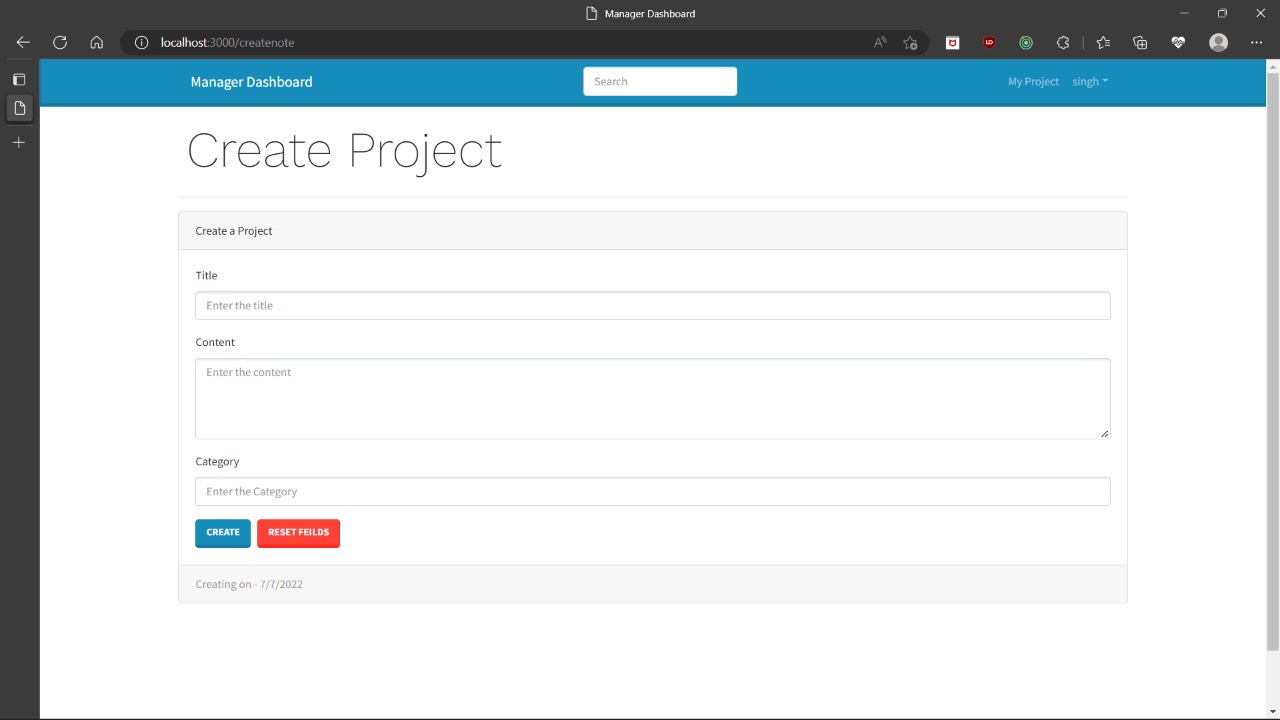Click the 'Title' field label
Viewport: 1280px width, 720px height.
point(206,276)
